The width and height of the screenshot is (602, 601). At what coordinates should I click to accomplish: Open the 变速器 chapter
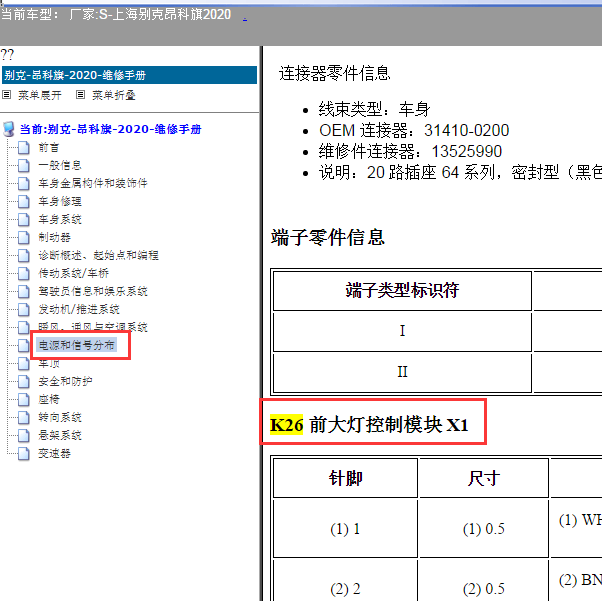coord(55,454)
